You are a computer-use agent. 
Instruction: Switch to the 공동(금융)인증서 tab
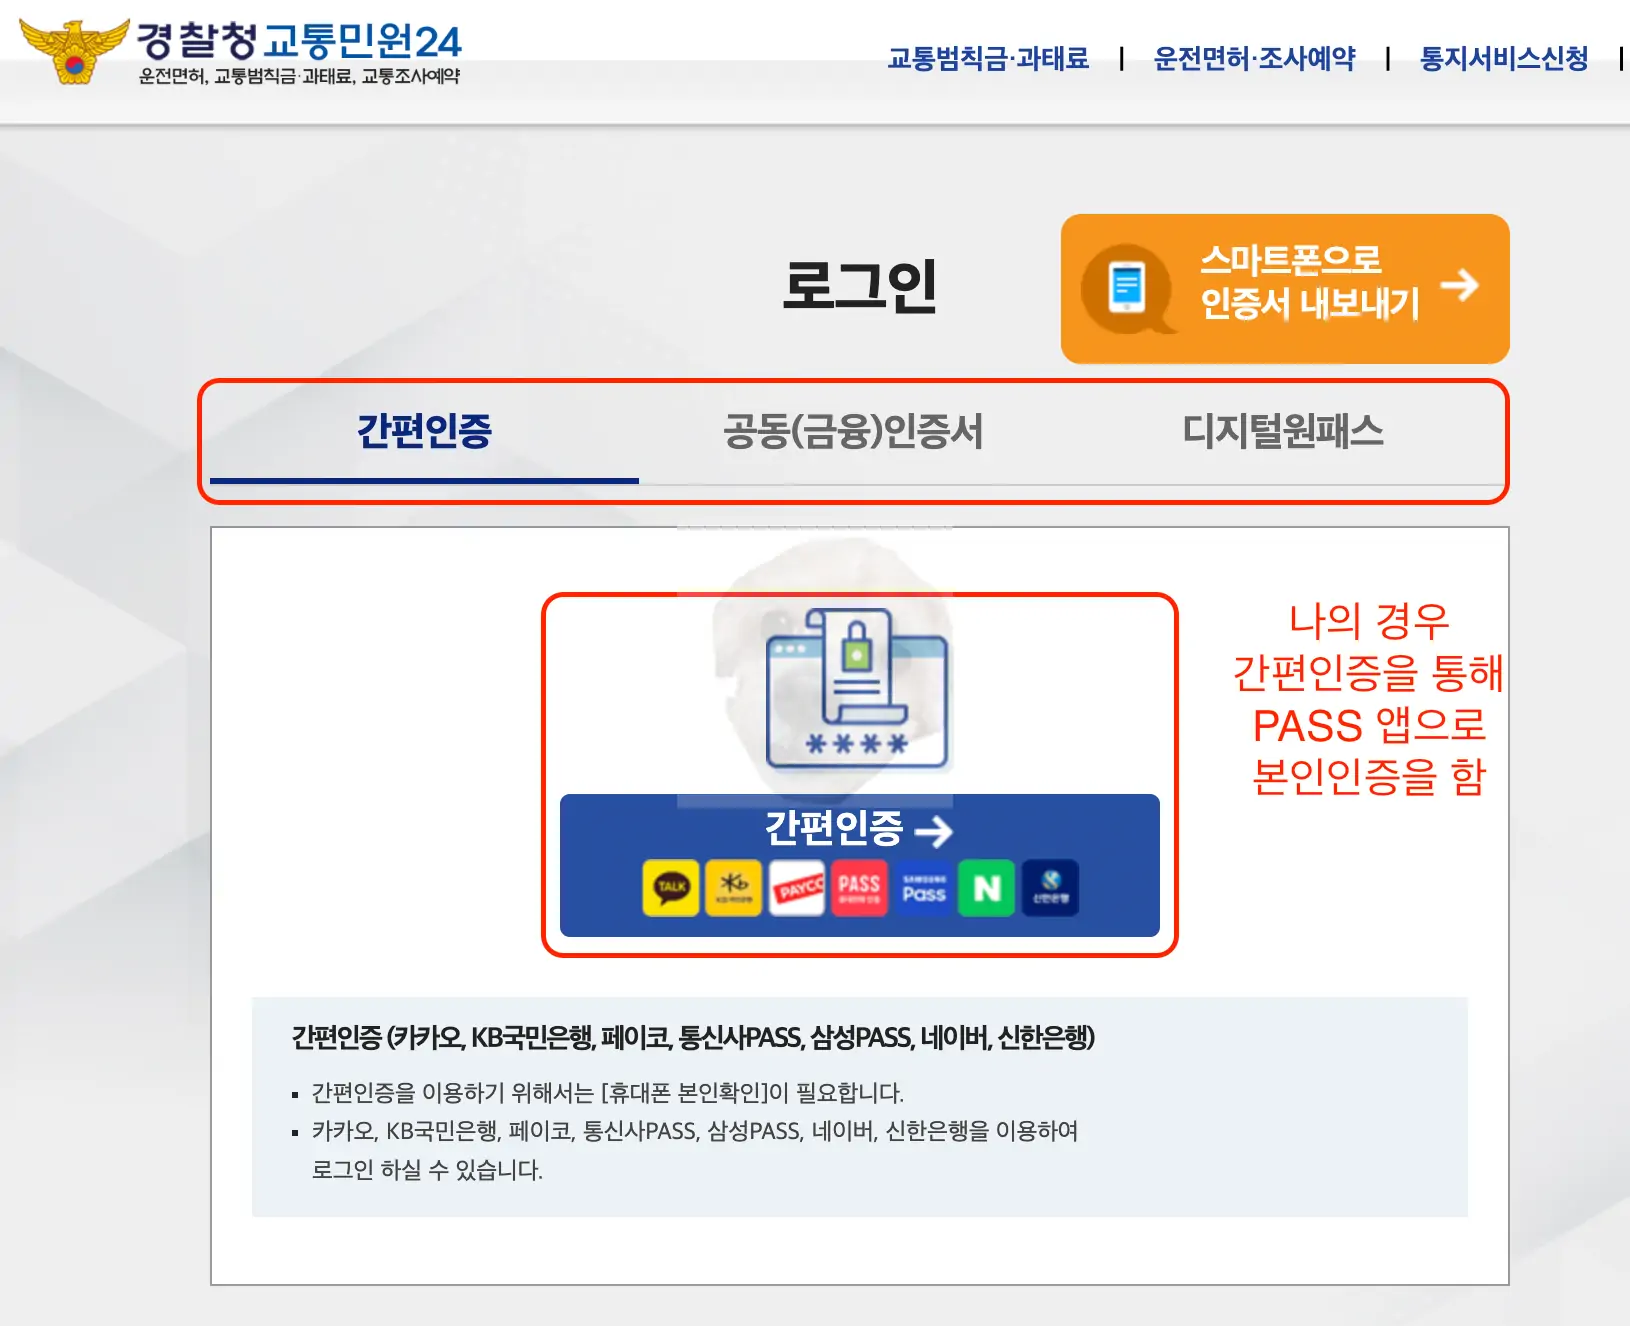tap(851, 434)
